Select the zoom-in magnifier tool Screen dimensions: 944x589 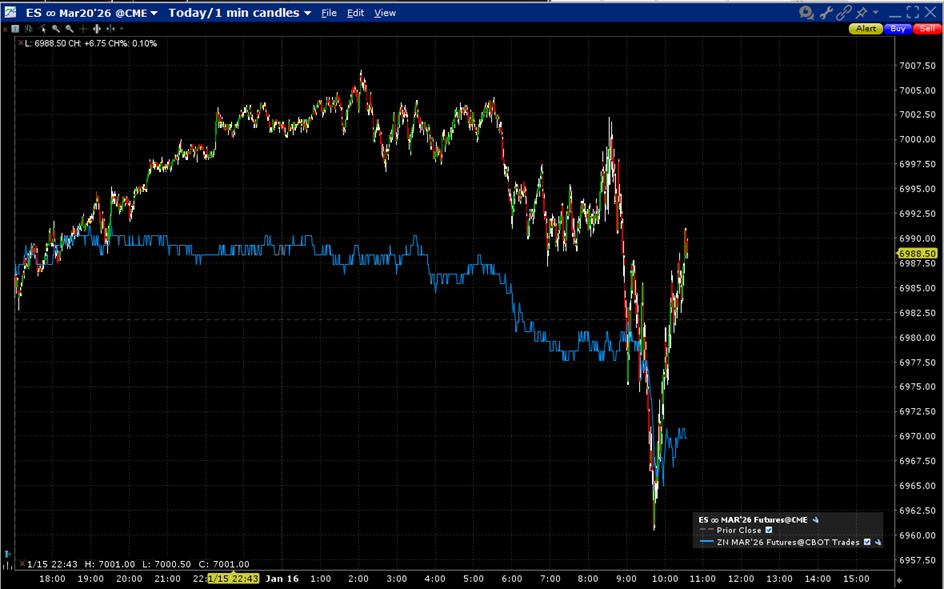pos(55,29)
